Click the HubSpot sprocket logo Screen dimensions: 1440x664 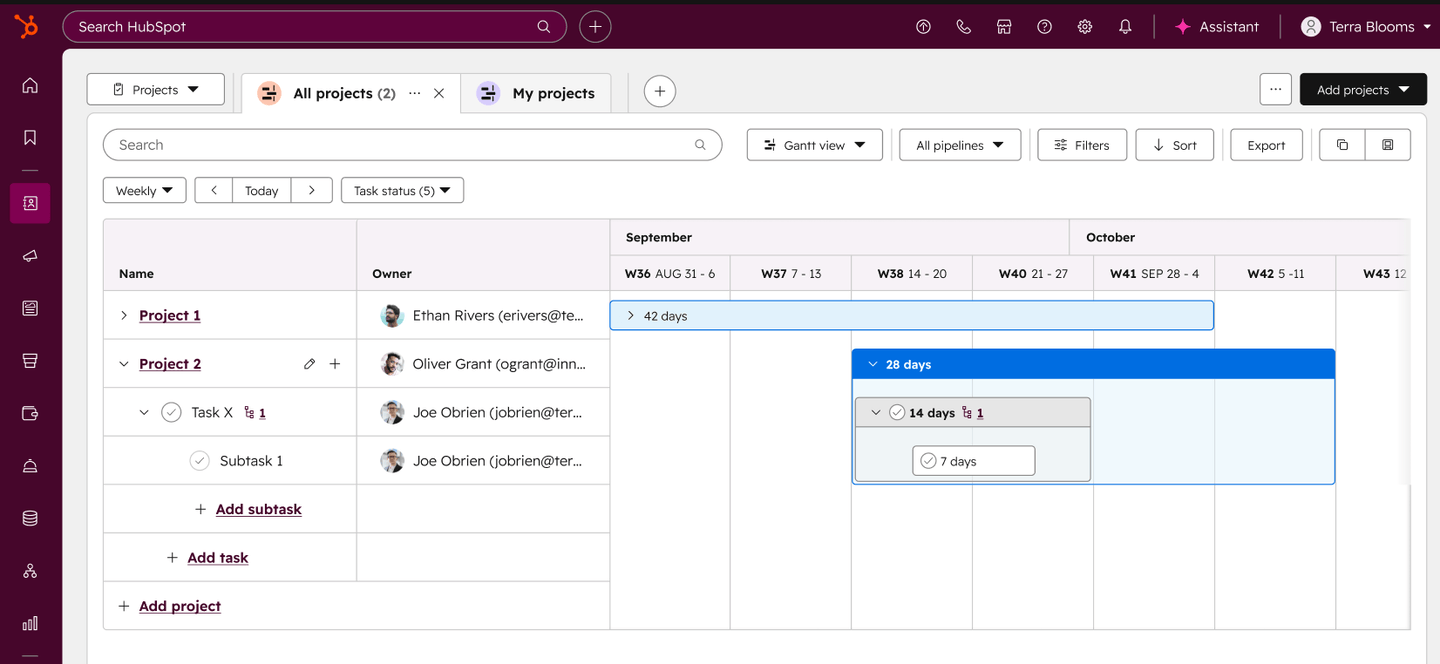click(27, 27)
